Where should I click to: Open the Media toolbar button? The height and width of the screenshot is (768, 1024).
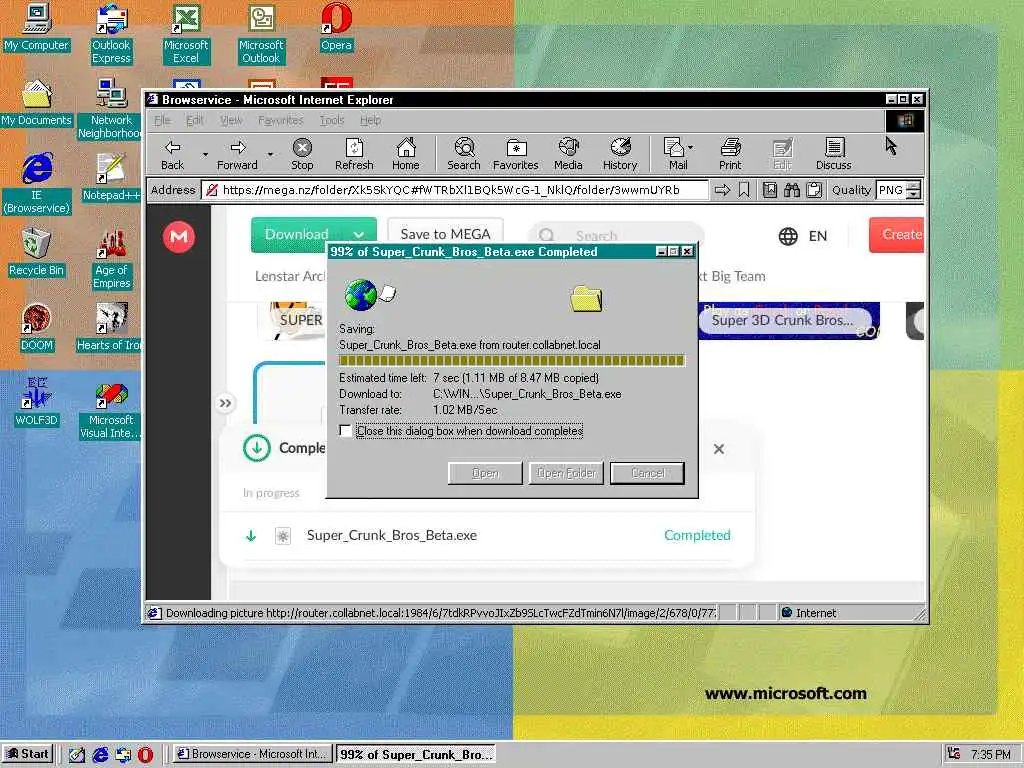point(568,155)
